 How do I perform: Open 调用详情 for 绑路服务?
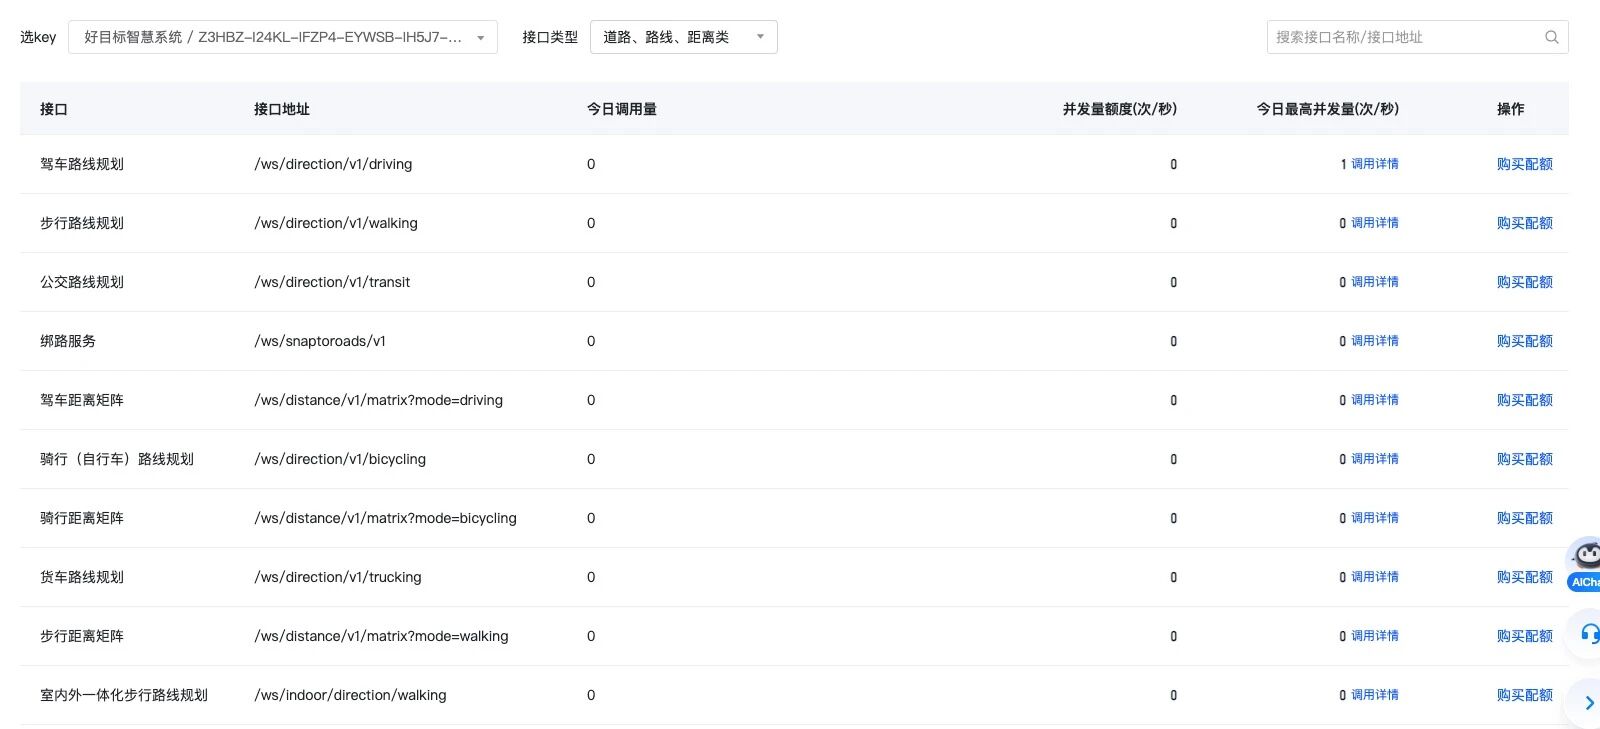click(x=1375, y=341)
